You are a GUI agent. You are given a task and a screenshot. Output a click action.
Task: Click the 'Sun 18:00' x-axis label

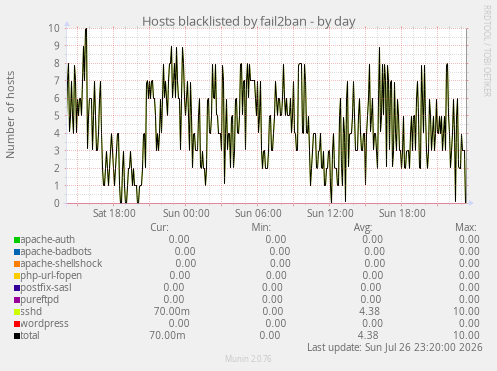[402, 213]
